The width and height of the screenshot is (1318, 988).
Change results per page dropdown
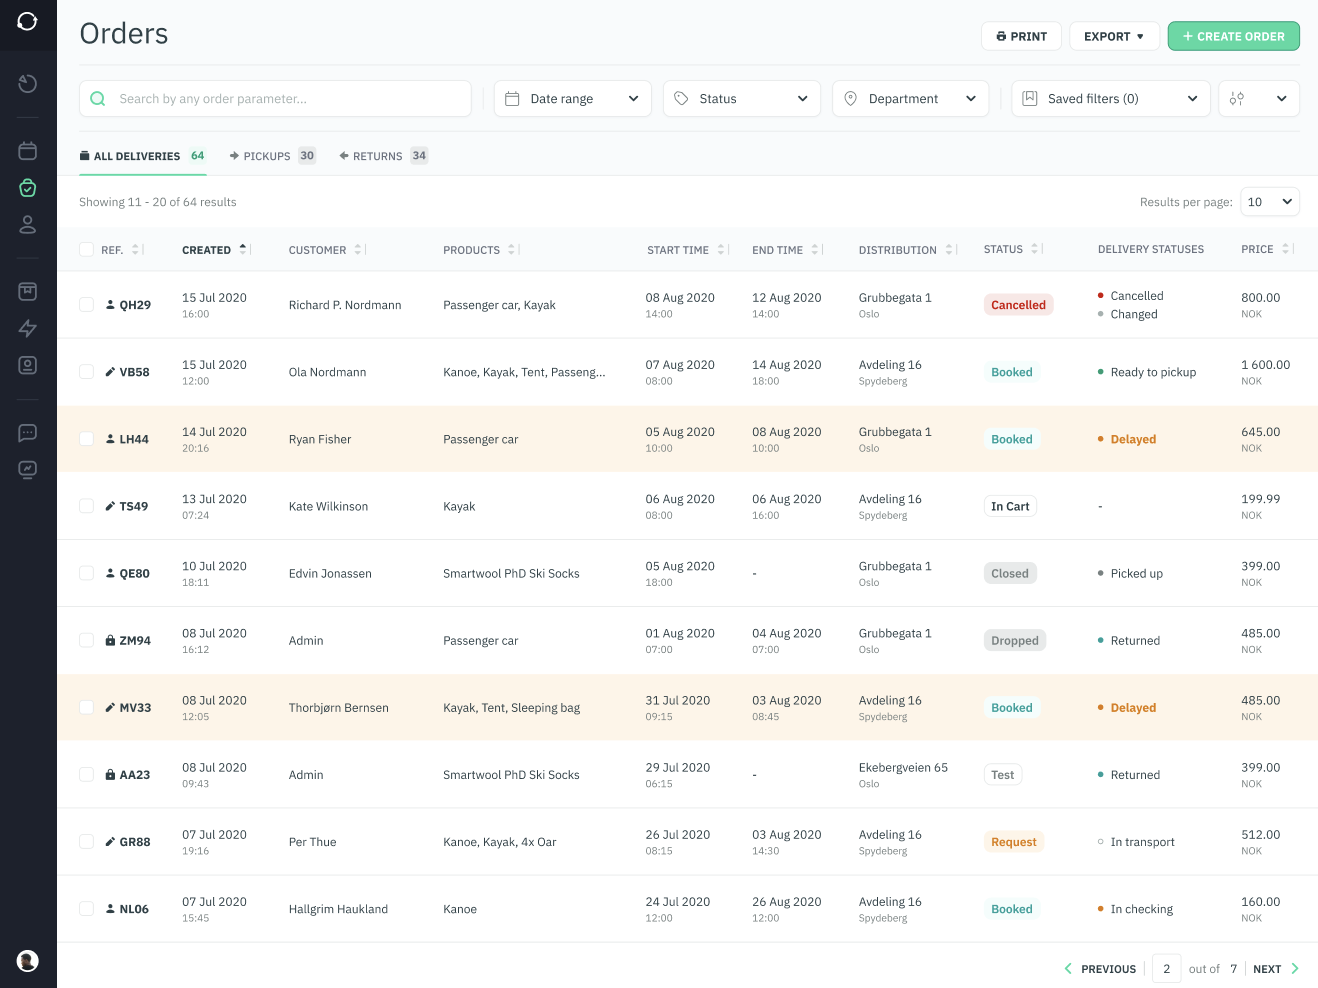pyautogui.click(x=1270, y=202)
